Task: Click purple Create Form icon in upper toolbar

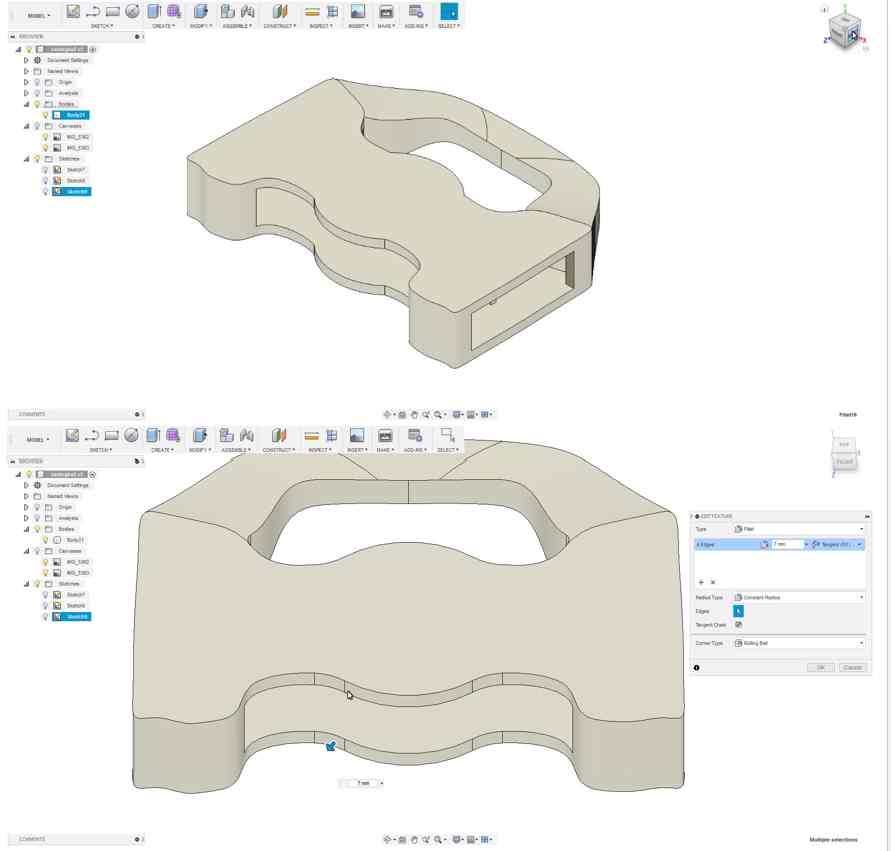Action: tap(174, 11)
